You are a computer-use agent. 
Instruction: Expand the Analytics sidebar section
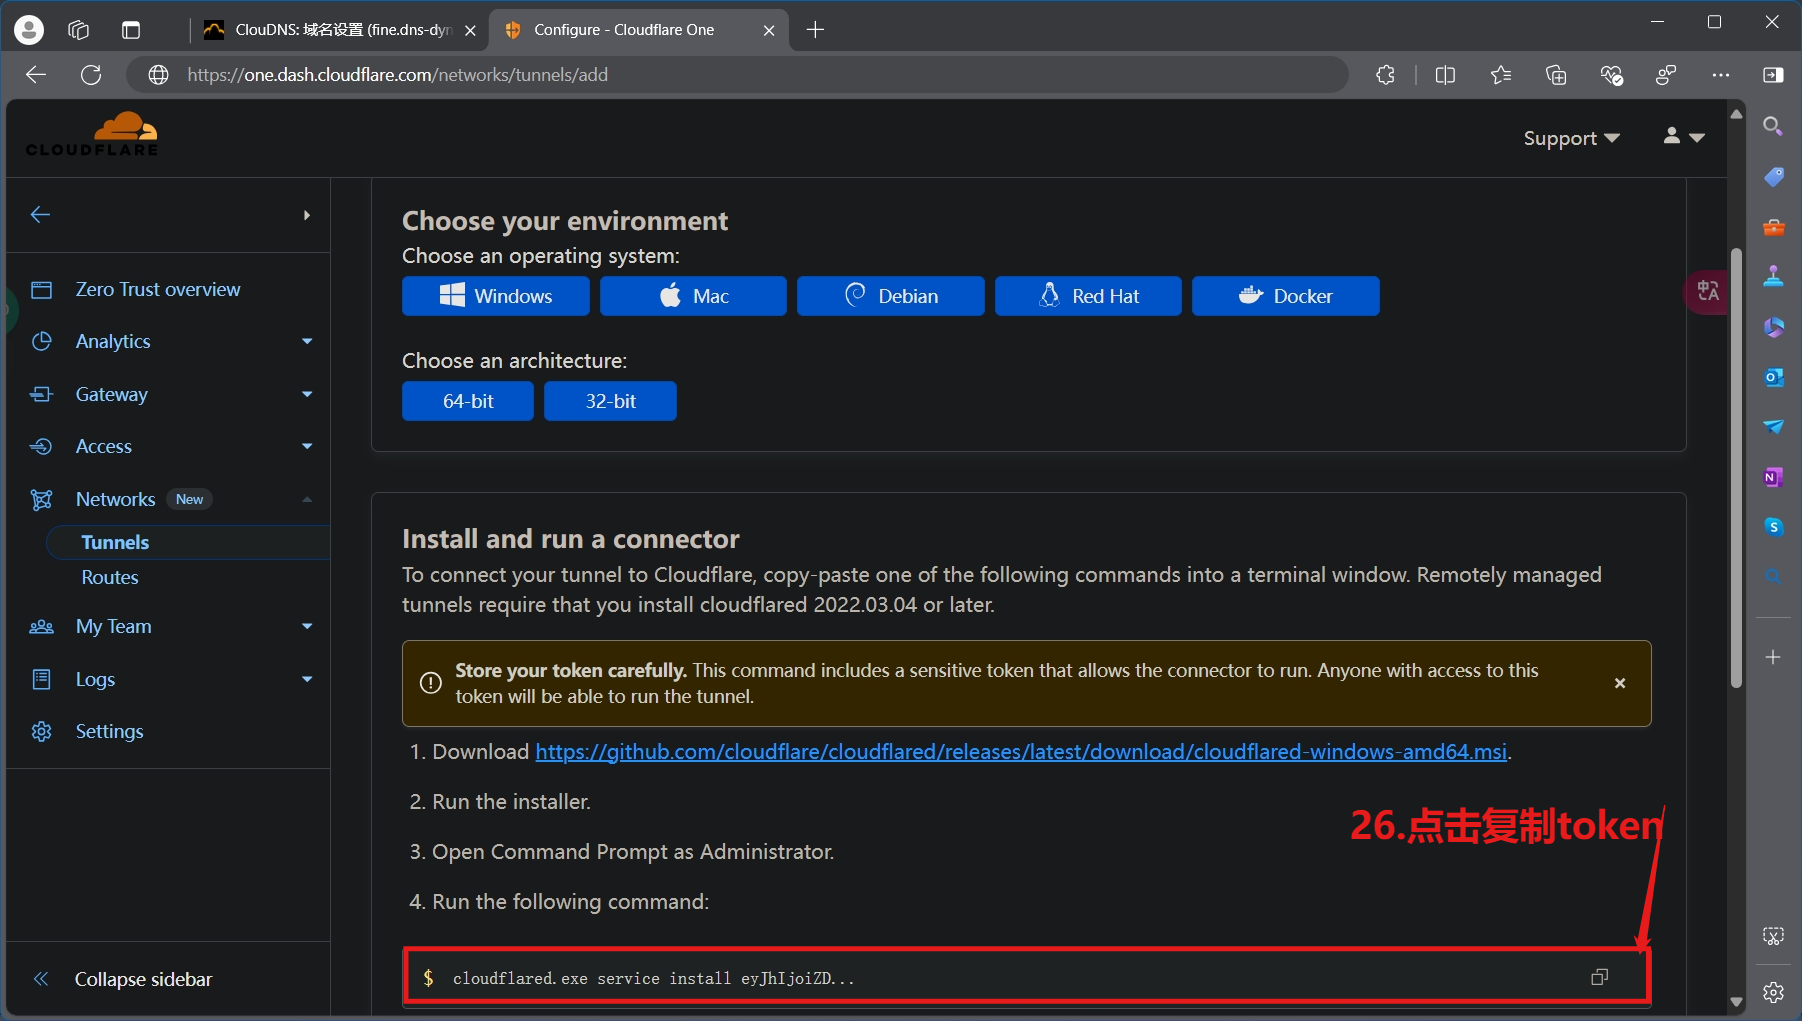307,341
